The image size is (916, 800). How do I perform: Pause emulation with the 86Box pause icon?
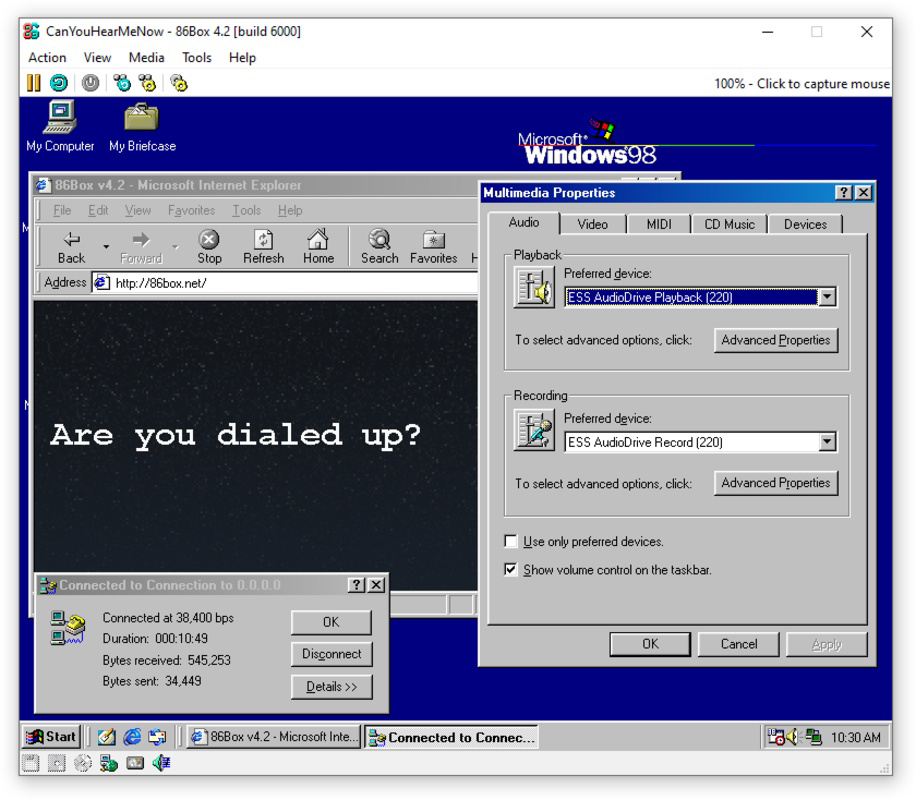33,83
